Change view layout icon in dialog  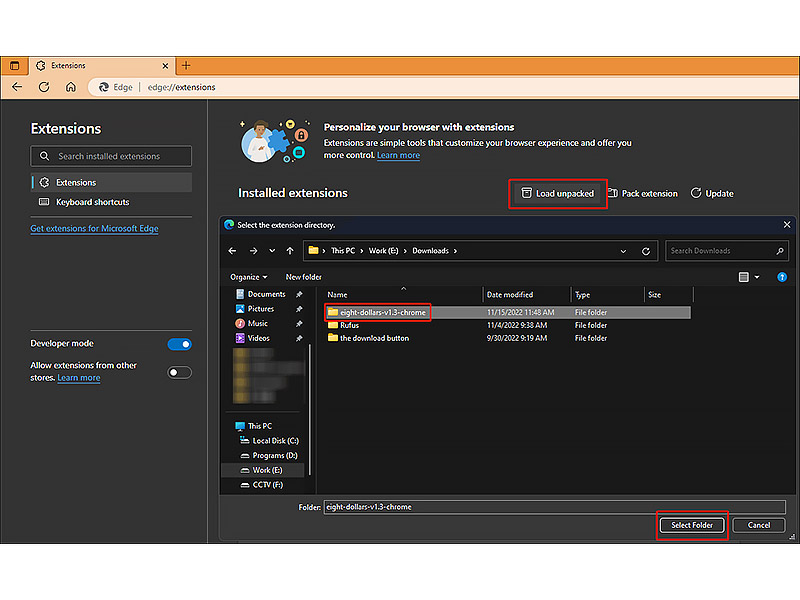pyautogui.click(x=743, y=277)
